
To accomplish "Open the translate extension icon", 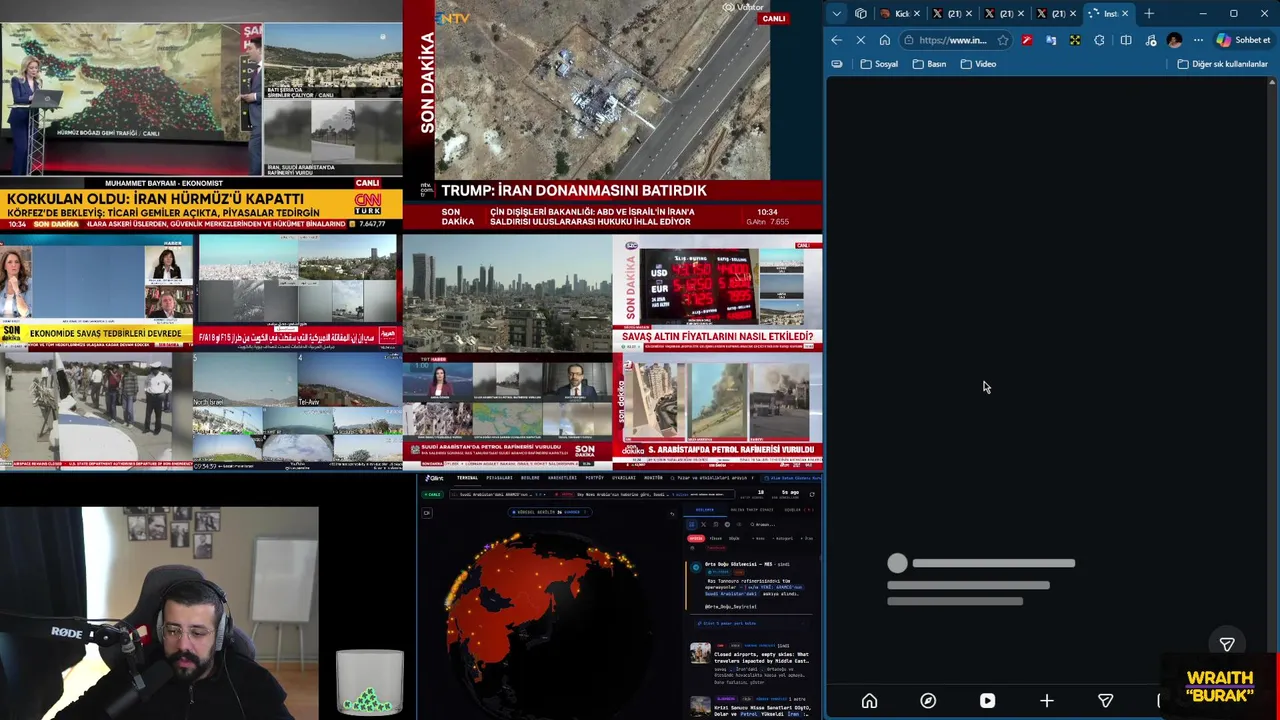I will [x=1051, y=40].
